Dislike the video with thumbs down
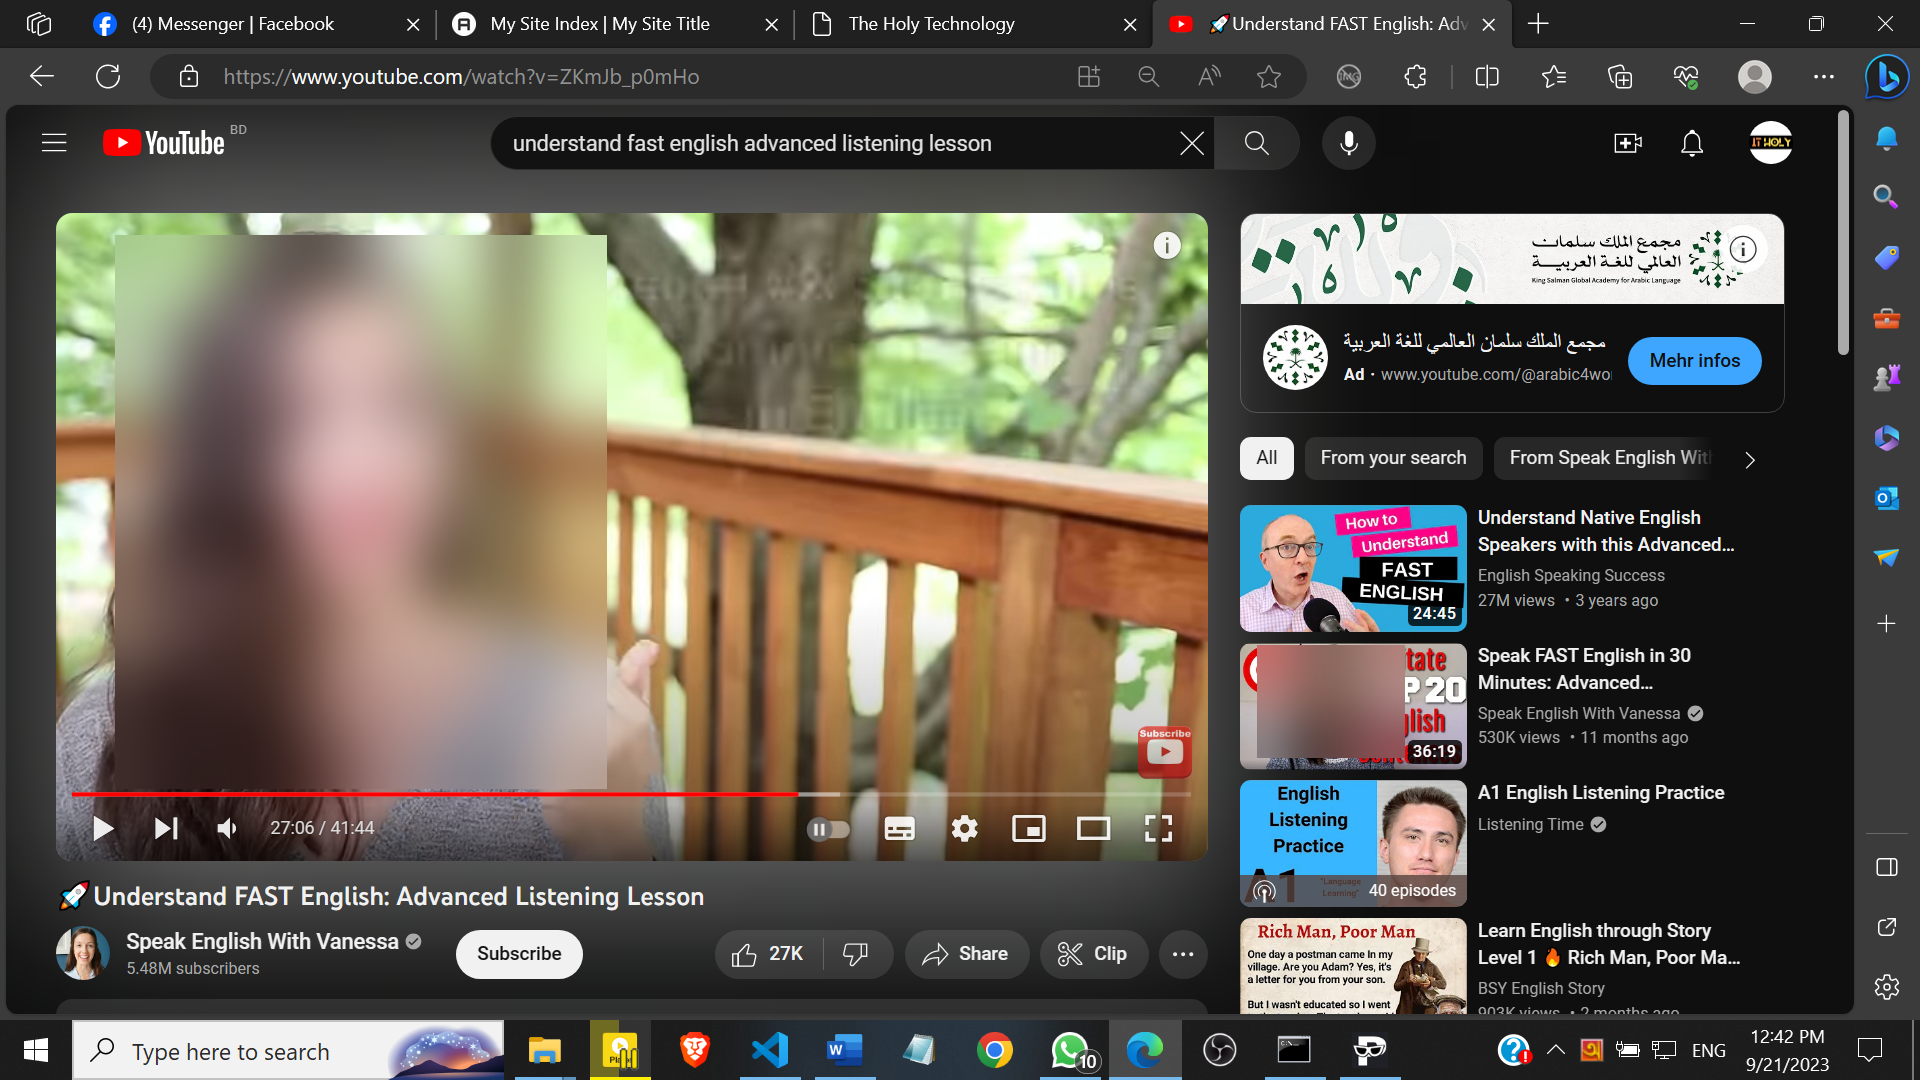Image resolution: width=1920 pixels, height=1080 pixels. point(856,954)
